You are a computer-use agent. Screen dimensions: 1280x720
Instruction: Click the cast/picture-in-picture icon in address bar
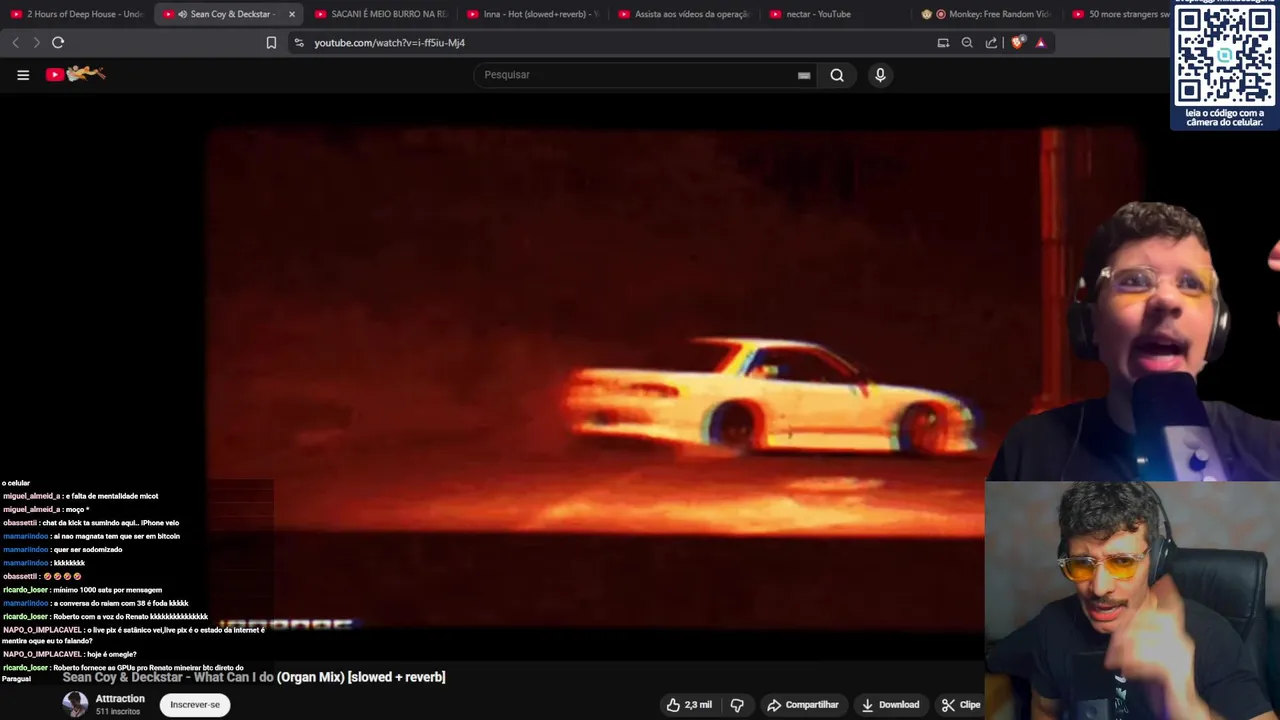[x=943, y=43]
